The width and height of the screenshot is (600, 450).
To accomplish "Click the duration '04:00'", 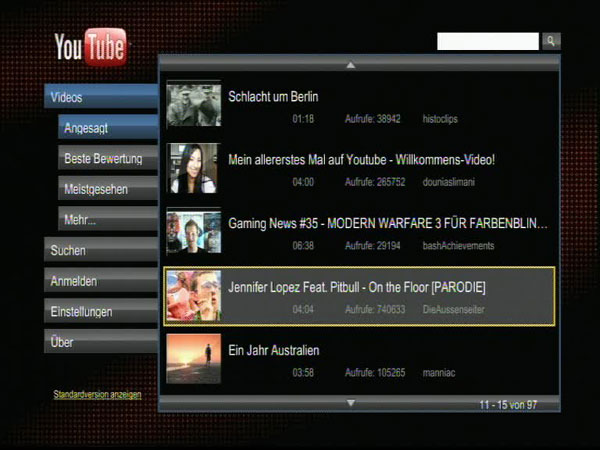I will pos(303,182).
